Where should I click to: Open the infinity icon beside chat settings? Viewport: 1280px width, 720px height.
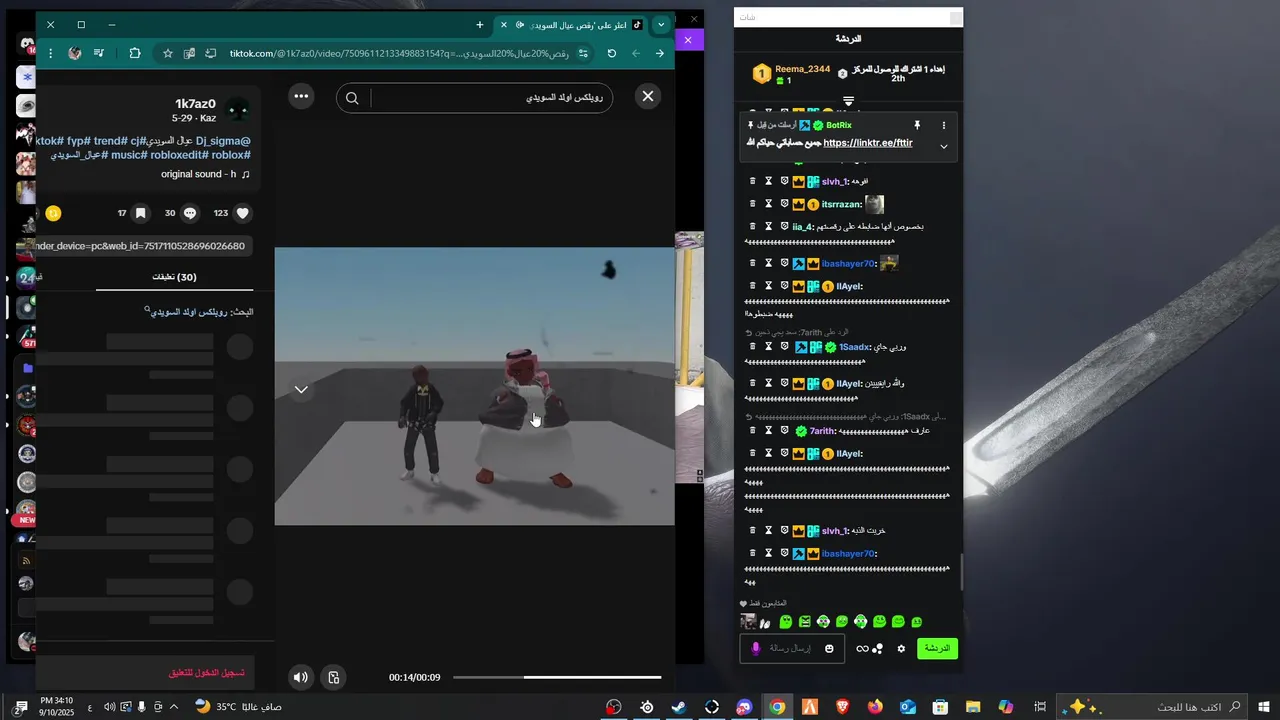[x=862, y=648]
